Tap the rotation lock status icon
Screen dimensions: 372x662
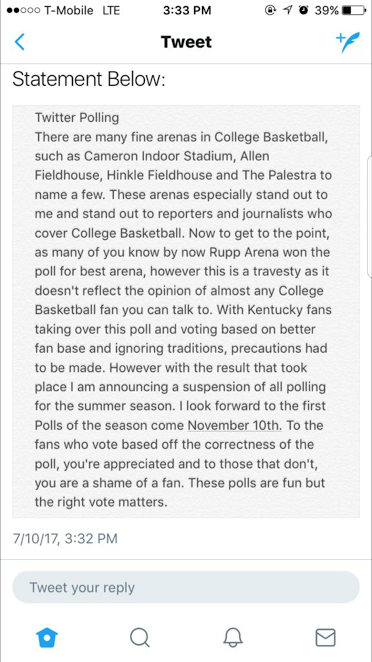[271, 11]
